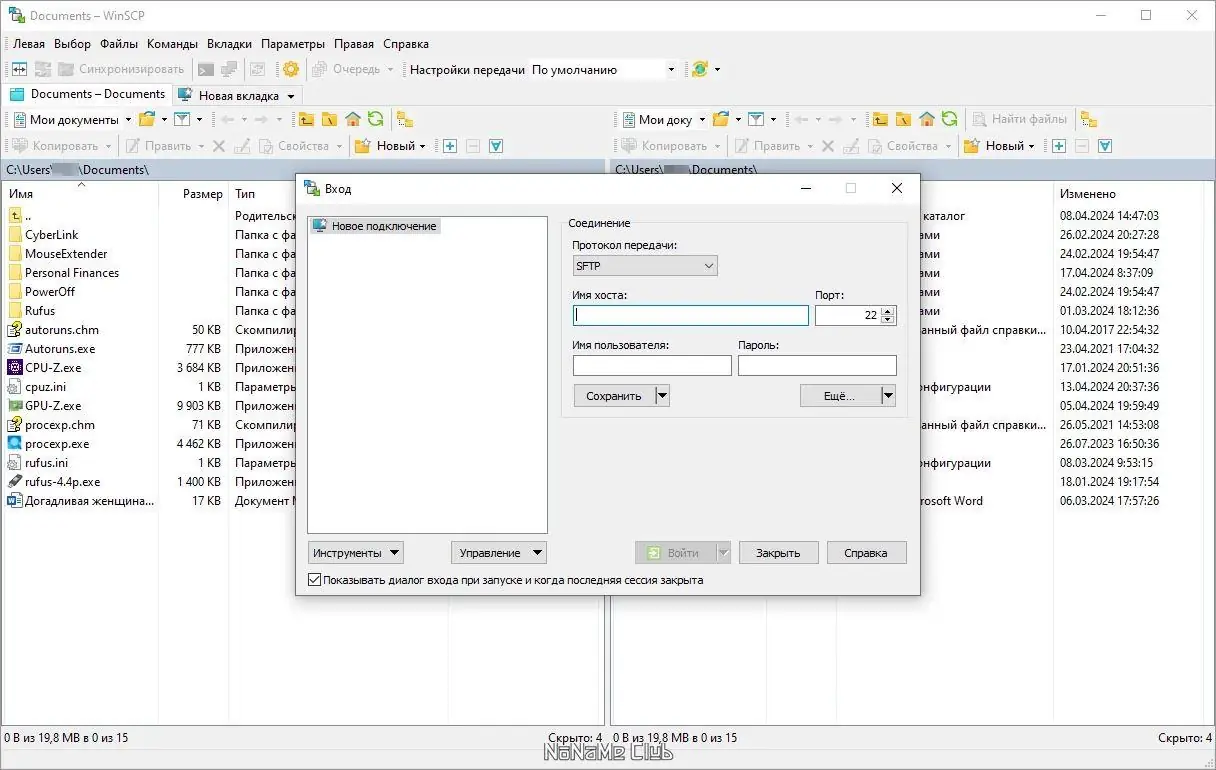The width and height of the screenshot is (1216, 770).
Task: Click right panel selection mask icon
Action: 1105,146
